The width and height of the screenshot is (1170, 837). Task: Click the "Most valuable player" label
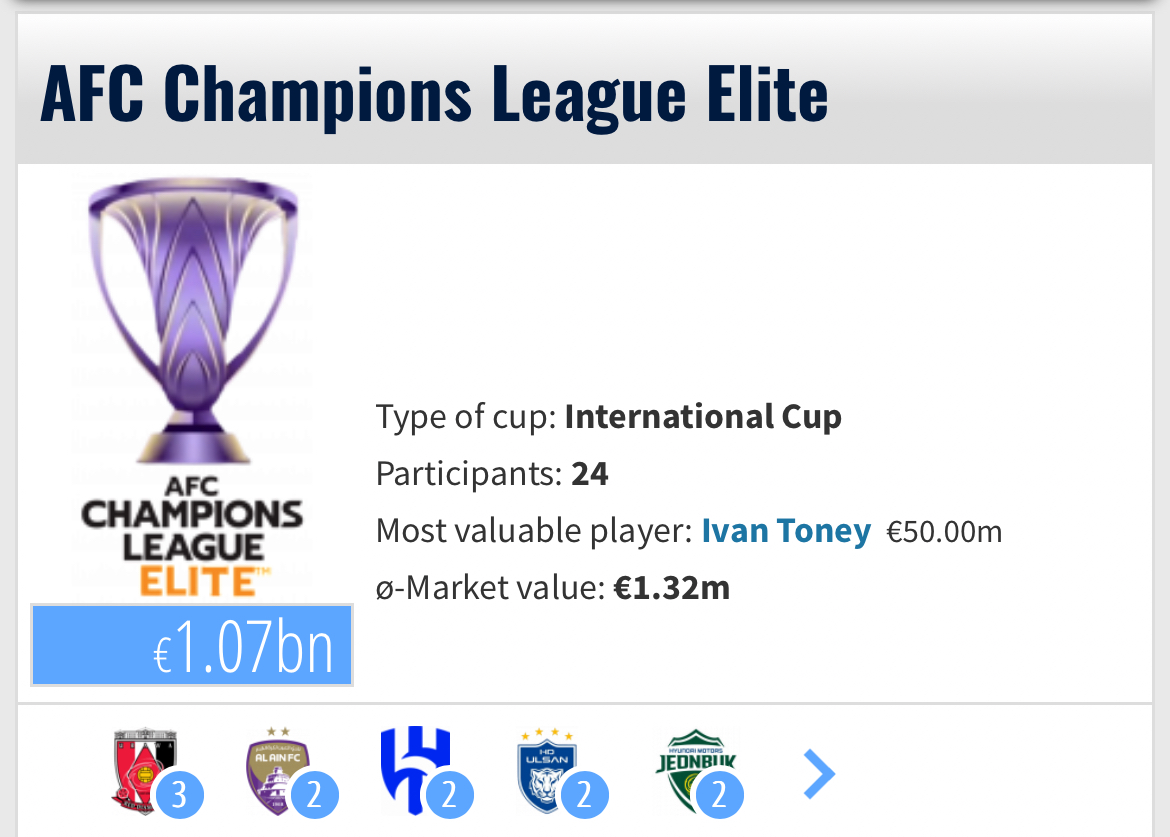pyautogui.click(x=534, y=531)
